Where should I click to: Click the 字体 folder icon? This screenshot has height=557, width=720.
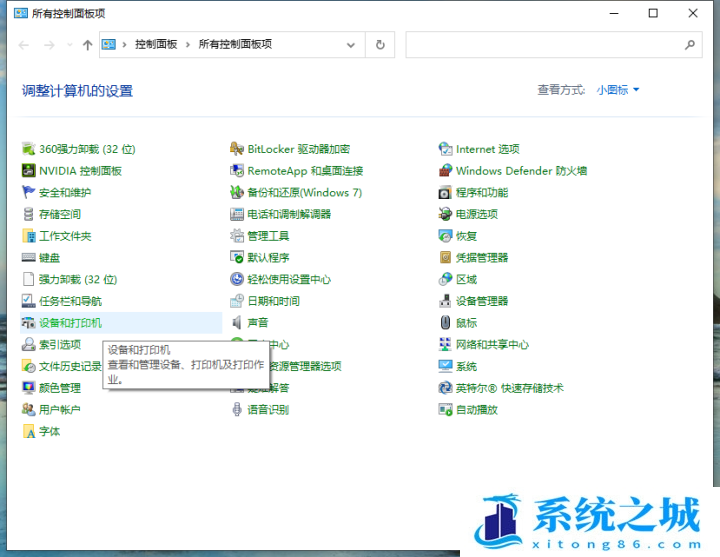tap(28, 431)
